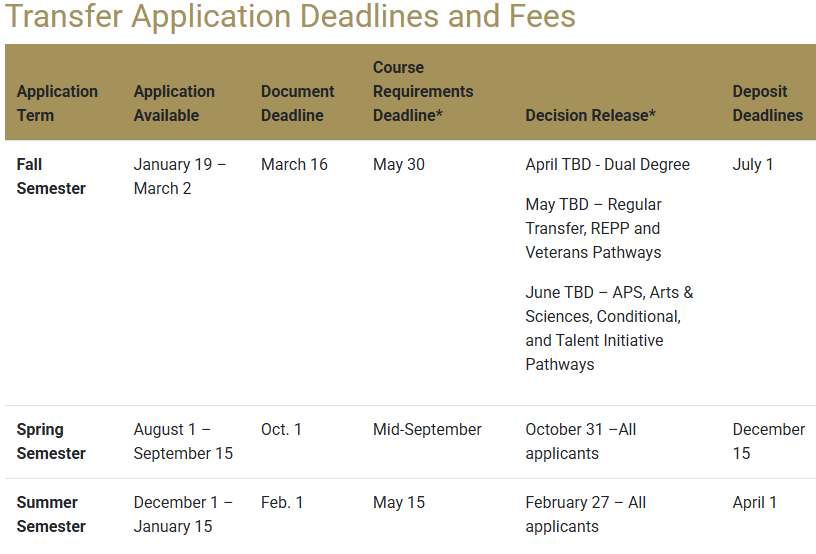Click the 'Decision Release*' column header

[590, 115]
